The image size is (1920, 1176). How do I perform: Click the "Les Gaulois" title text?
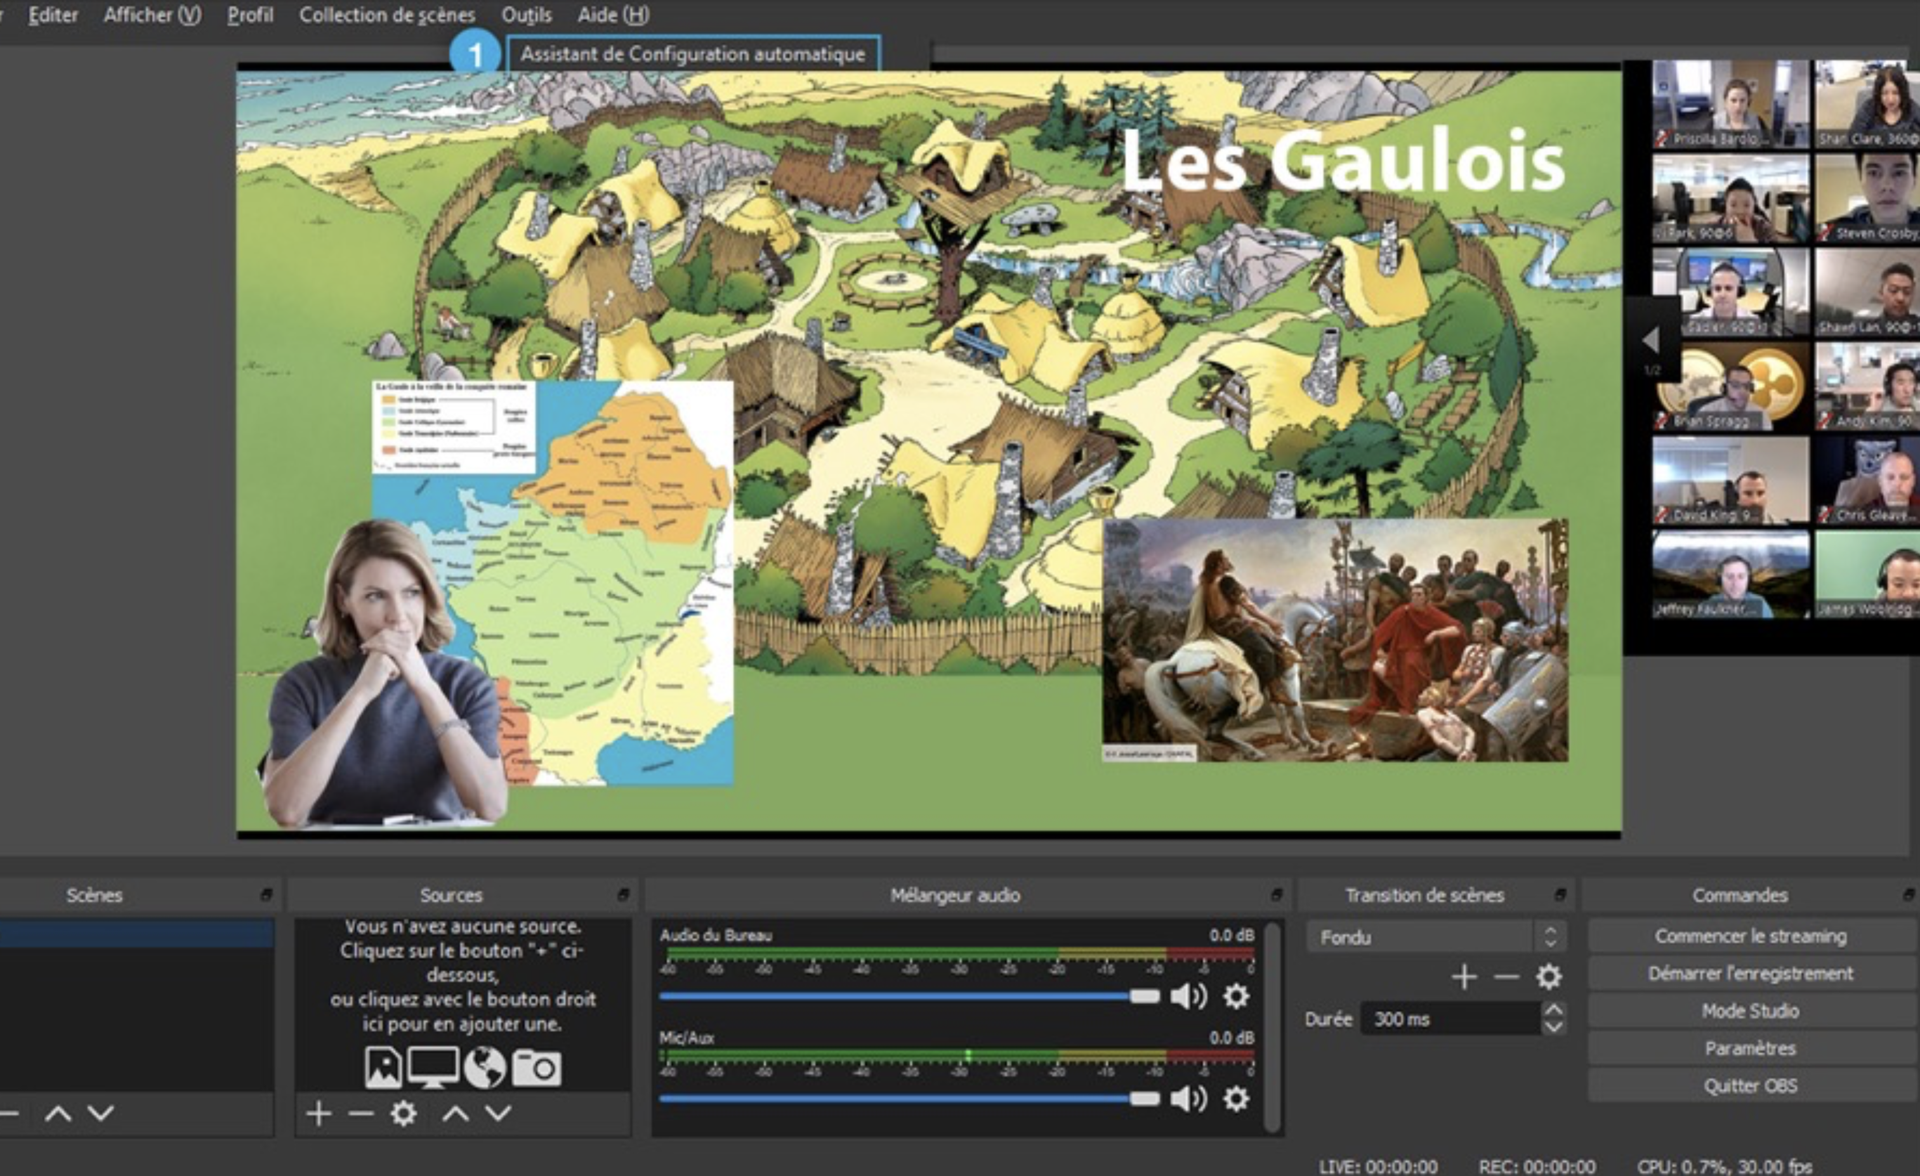(x=1342, y=159)
